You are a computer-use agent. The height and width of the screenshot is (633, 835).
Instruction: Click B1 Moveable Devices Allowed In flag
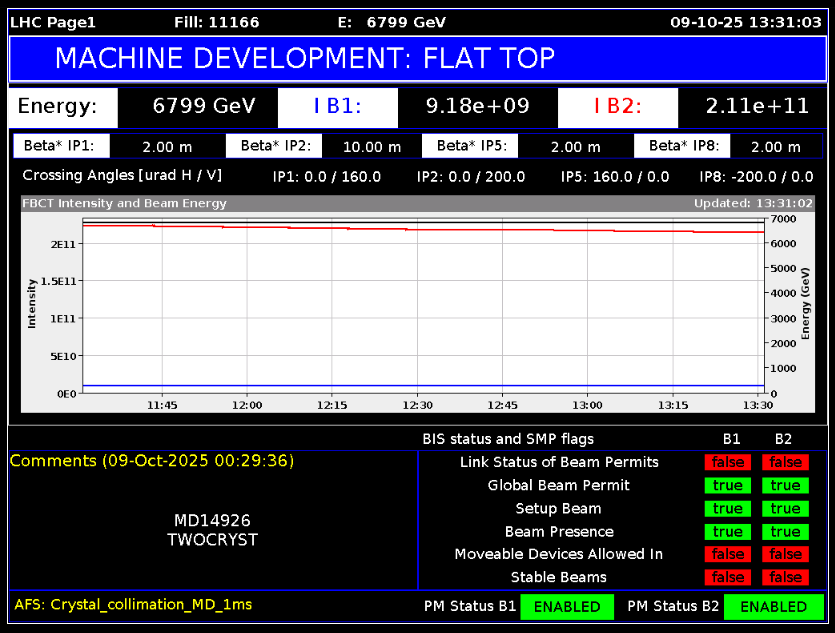click(x=728, y=555)
